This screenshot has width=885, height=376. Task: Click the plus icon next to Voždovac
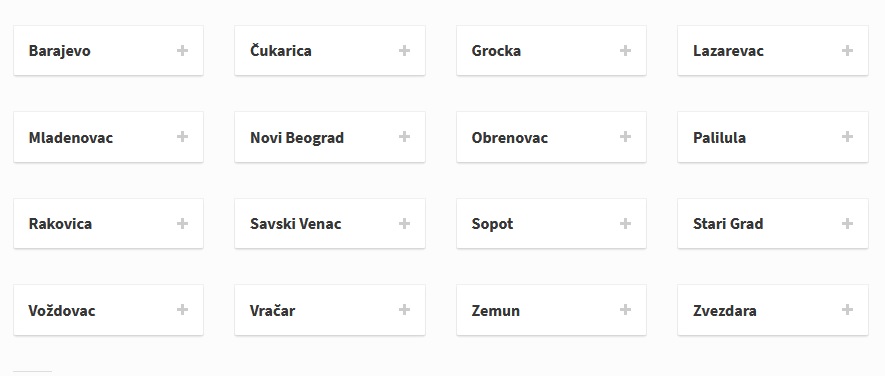coord(182,309)
